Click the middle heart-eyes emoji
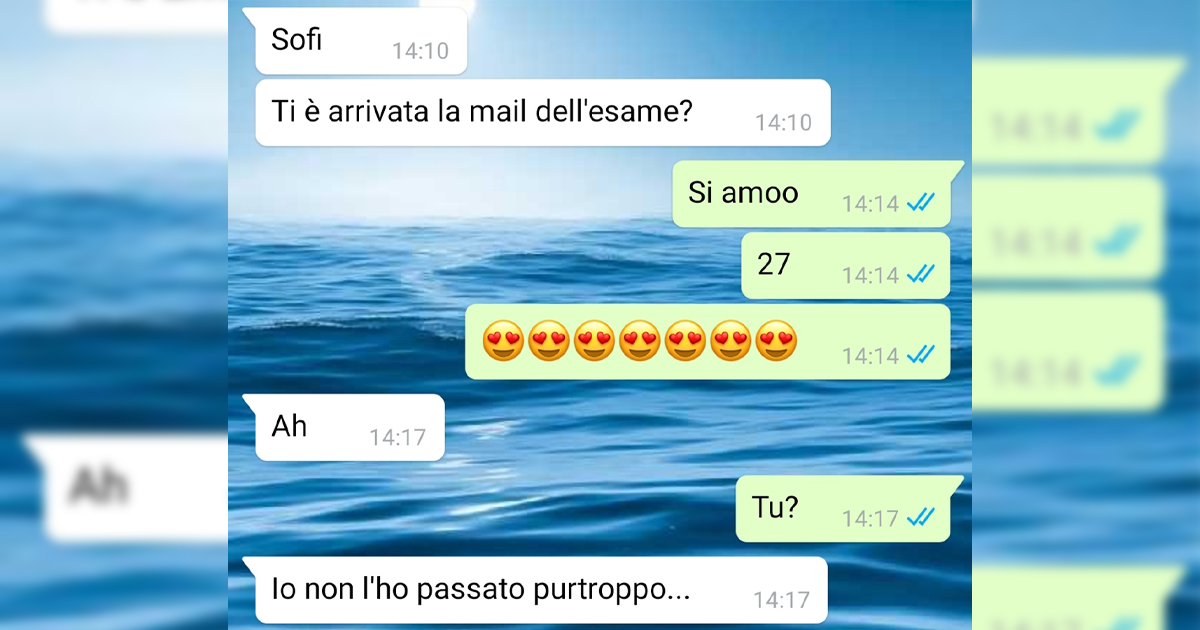This screenshot has width=1200, height=630. (x=640, y=344)
